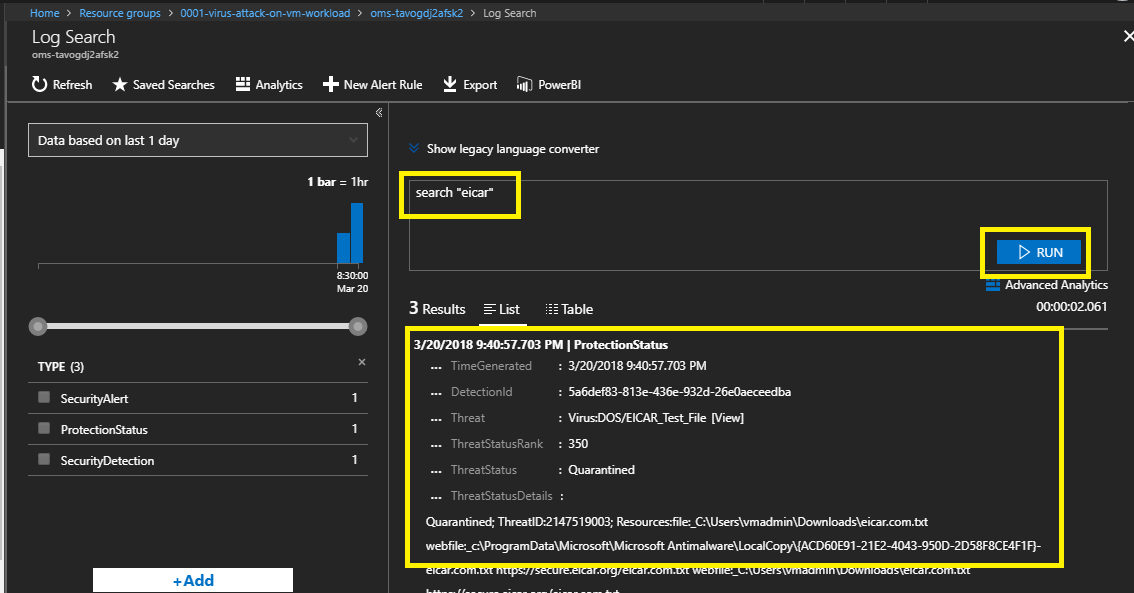The image size is (1134, 593).
Task: Click the DetectionId value 5a6def83-813e-436e-932d-26e0aeceedba
Action: (680, 392)
